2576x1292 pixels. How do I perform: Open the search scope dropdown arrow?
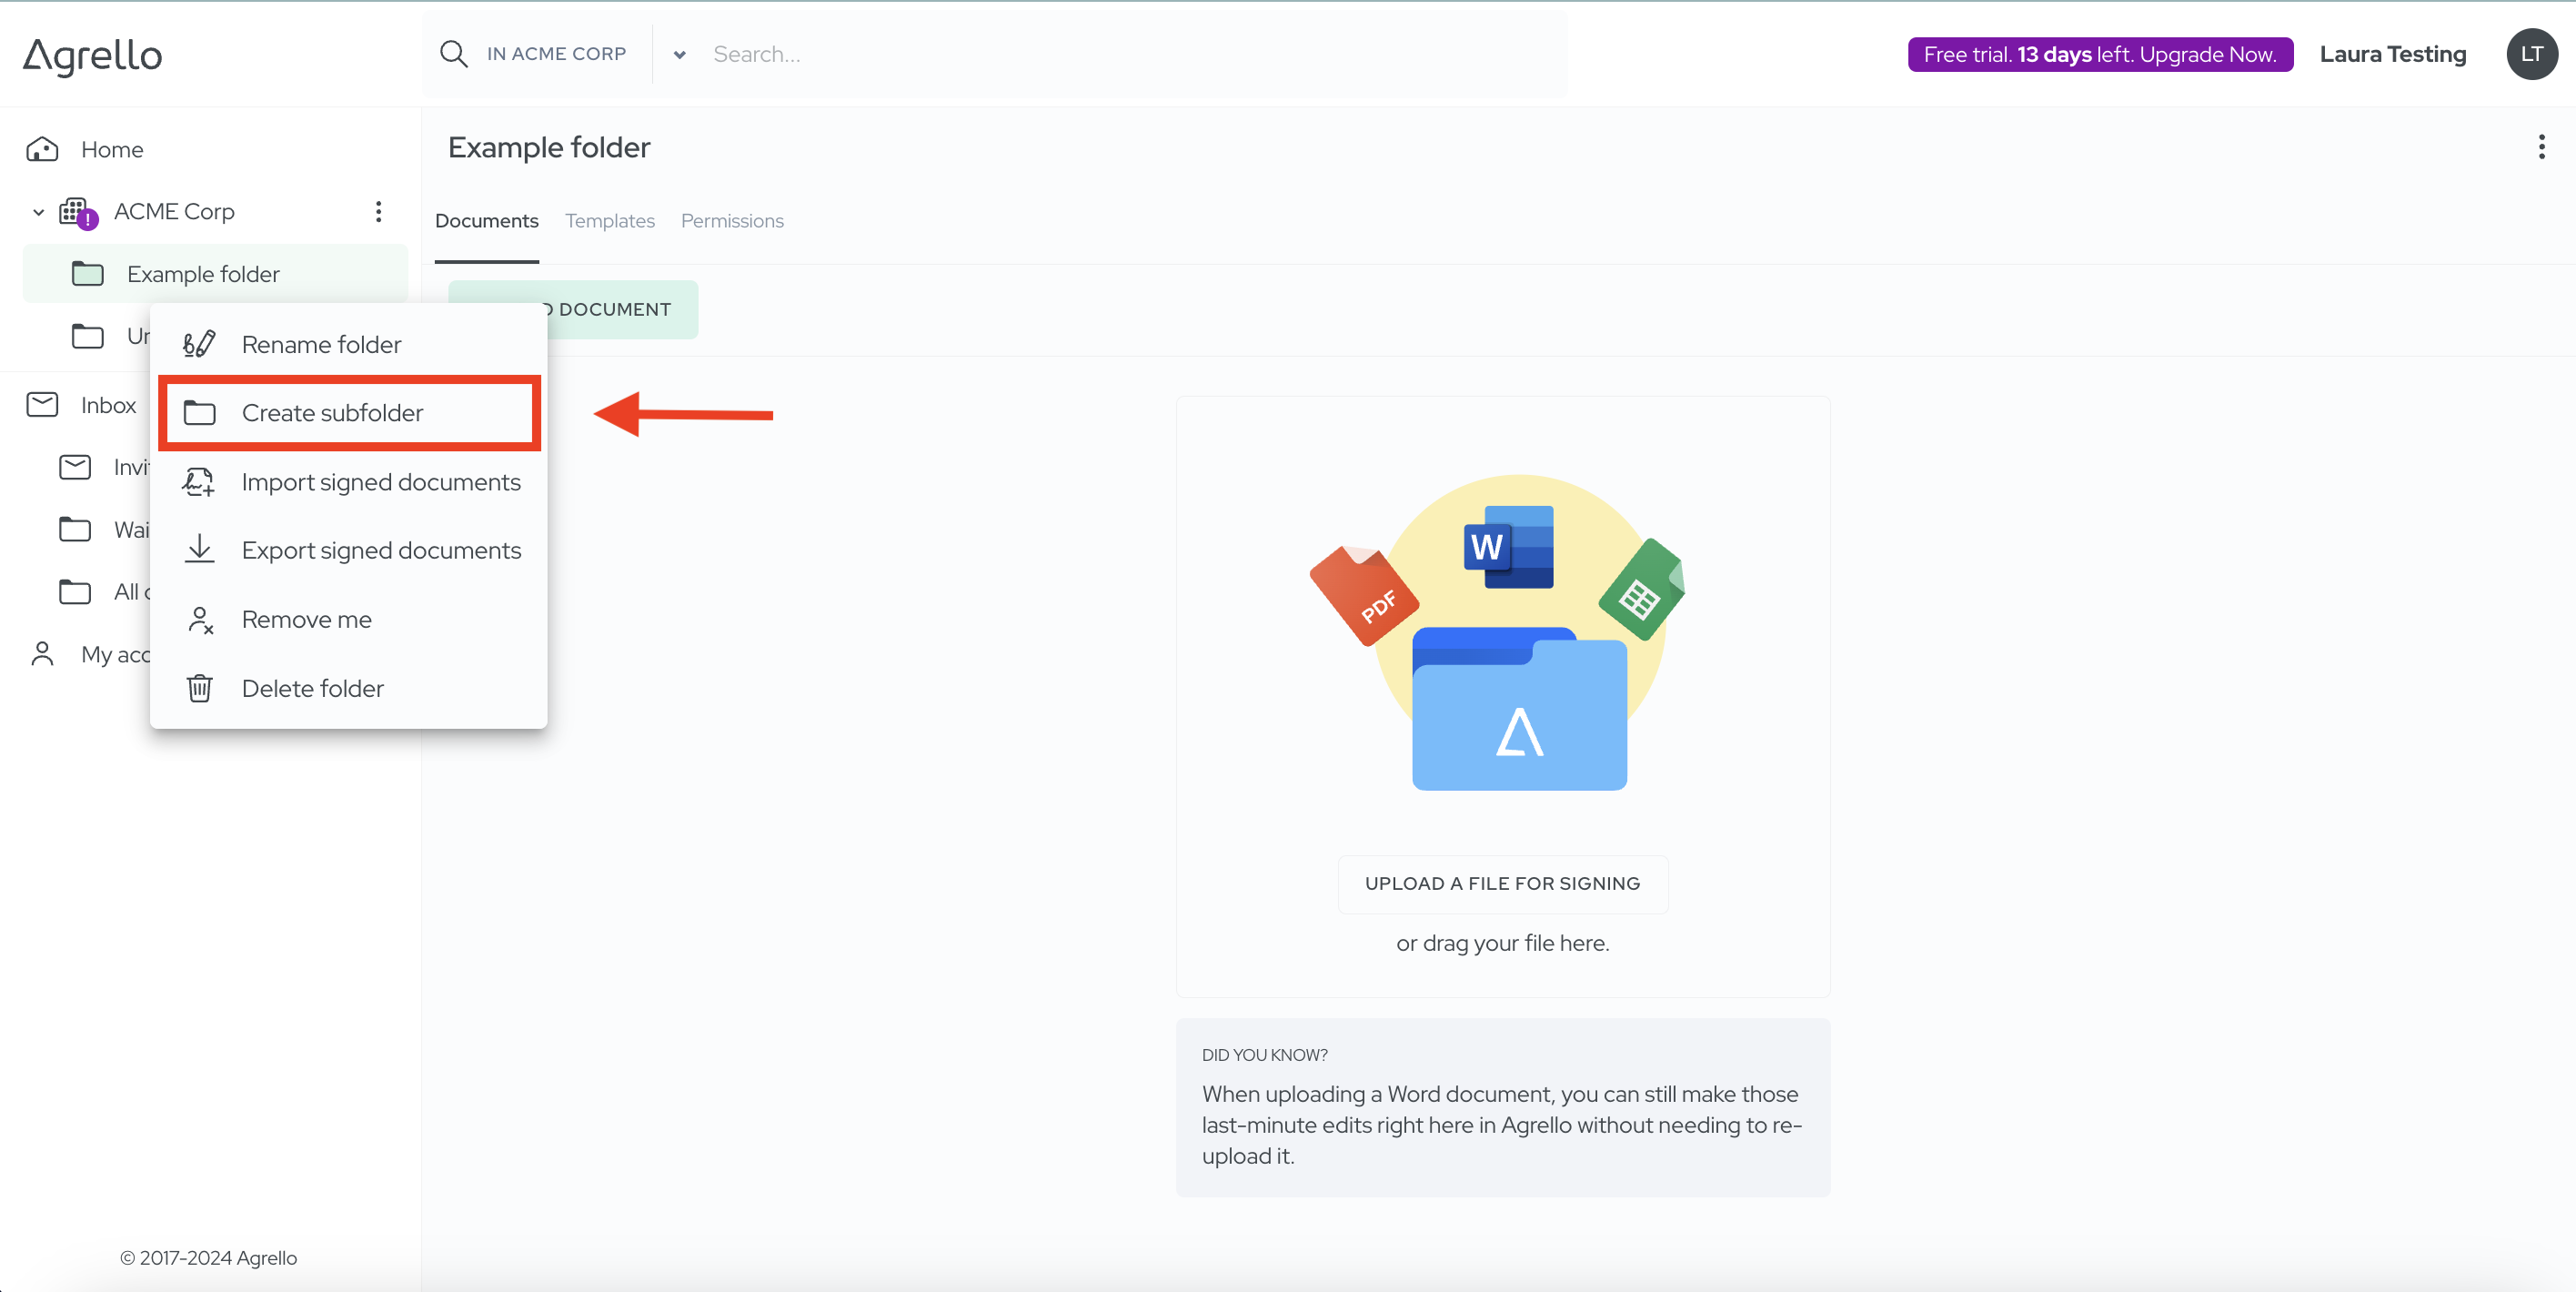pyautogui.click(x=680, y=55)
